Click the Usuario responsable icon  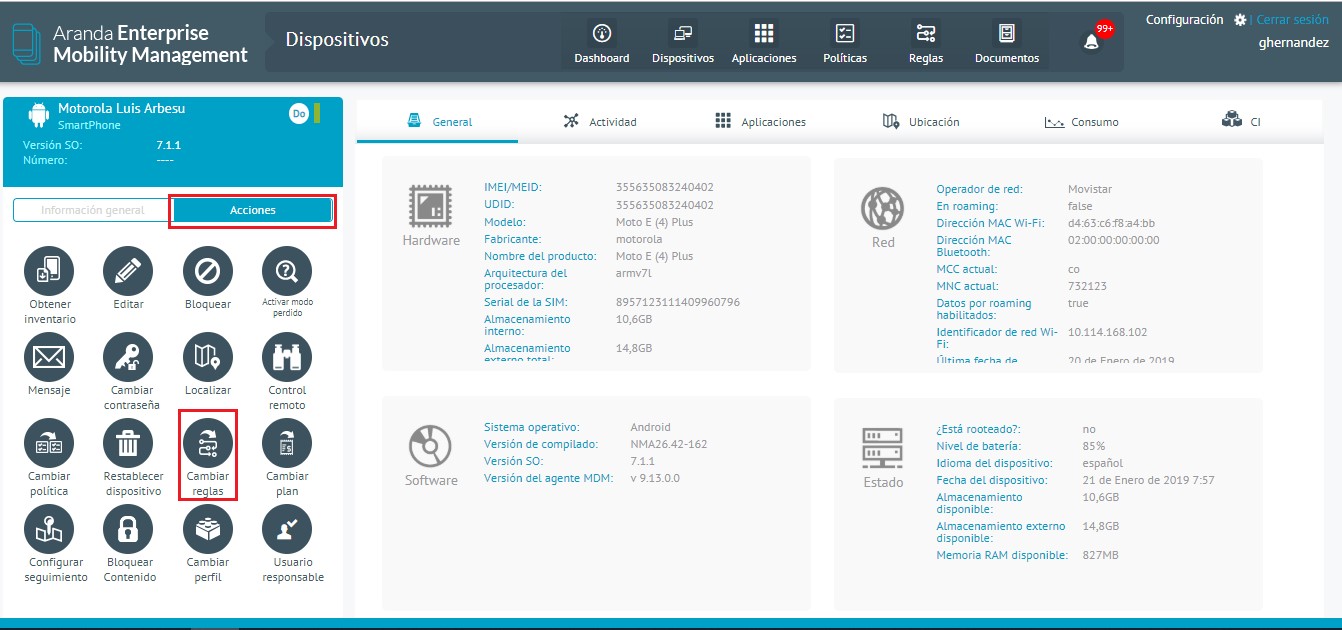click(287, 529)
